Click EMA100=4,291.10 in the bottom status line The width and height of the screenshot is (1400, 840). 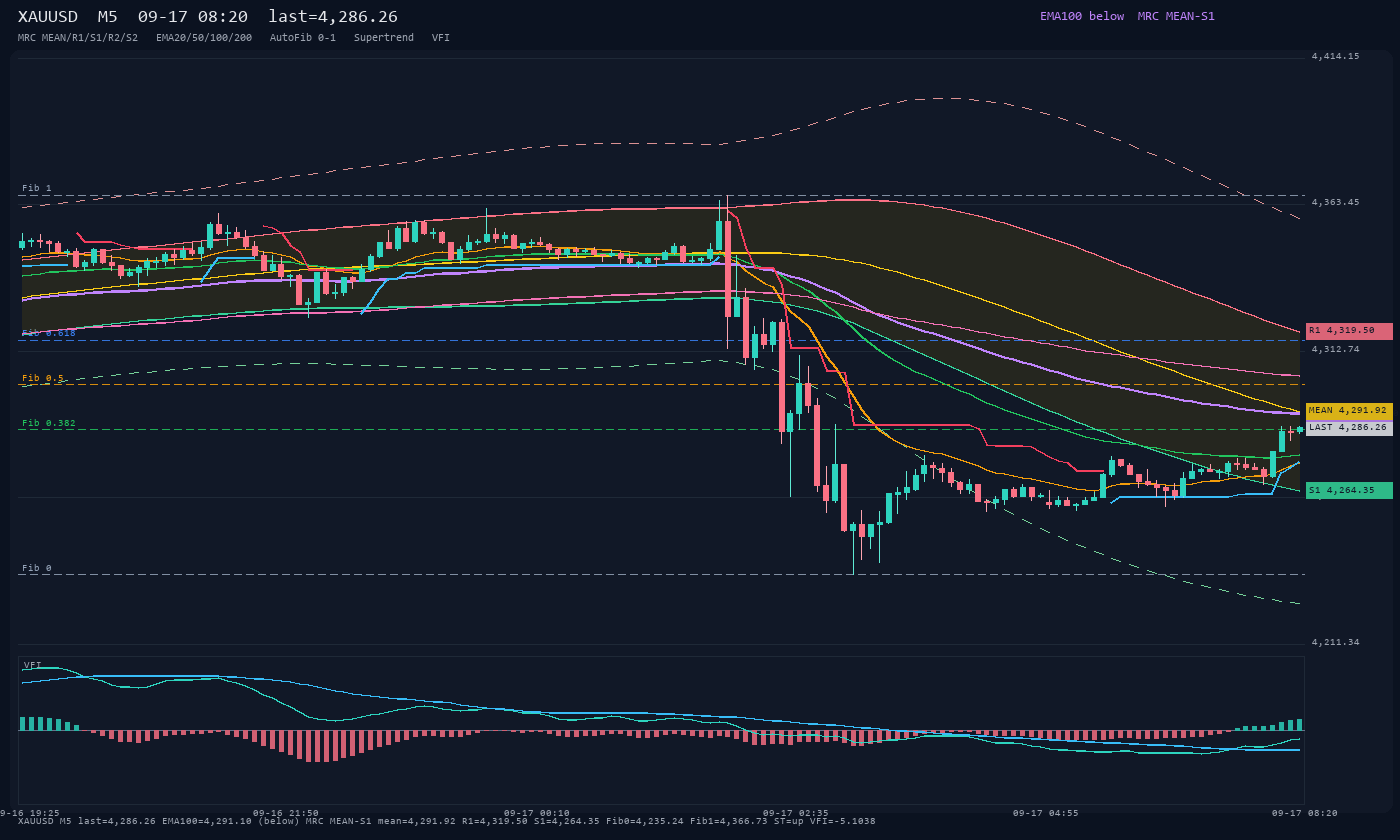point(207,821)
